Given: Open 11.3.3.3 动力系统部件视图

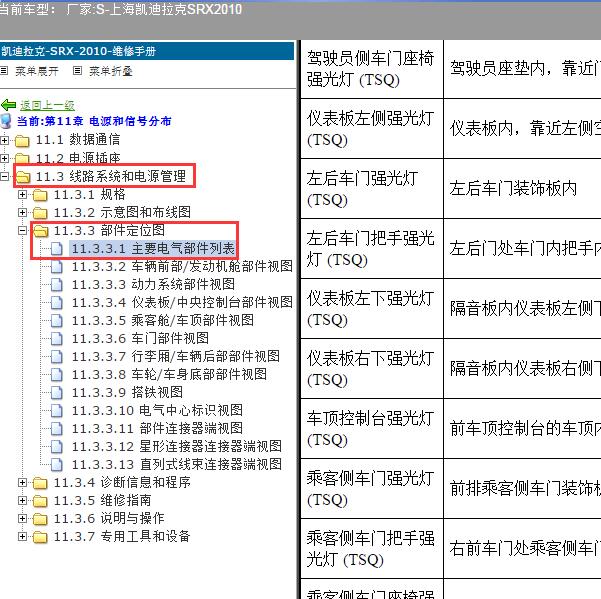Looking at the screenshot, I should point(153,284).
